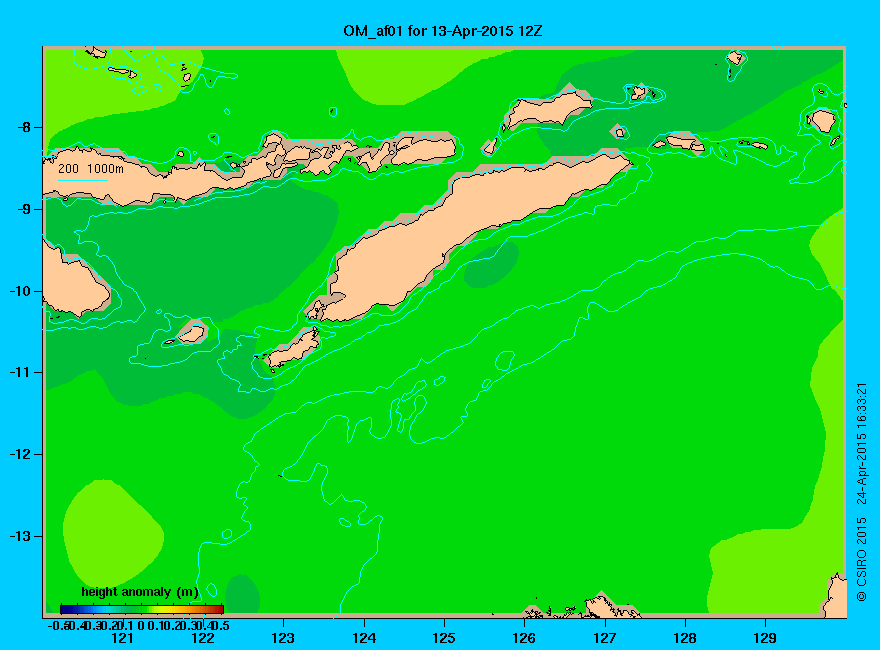Click the latitude axis label -10
The width and height of the screenshot is (880, 650).
(20, 291)
